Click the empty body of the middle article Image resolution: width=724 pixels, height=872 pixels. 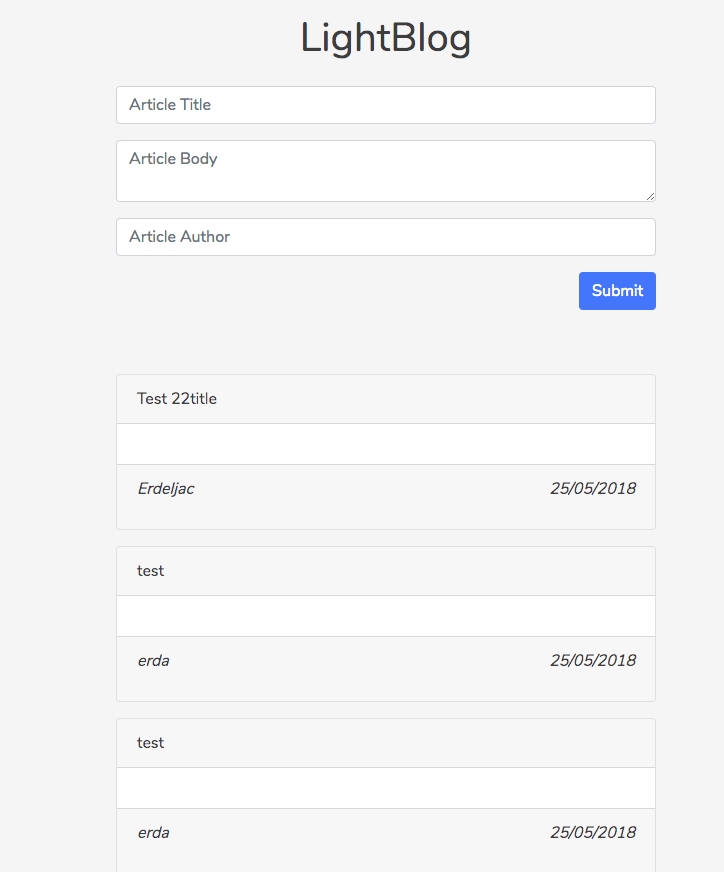[385, 616]
